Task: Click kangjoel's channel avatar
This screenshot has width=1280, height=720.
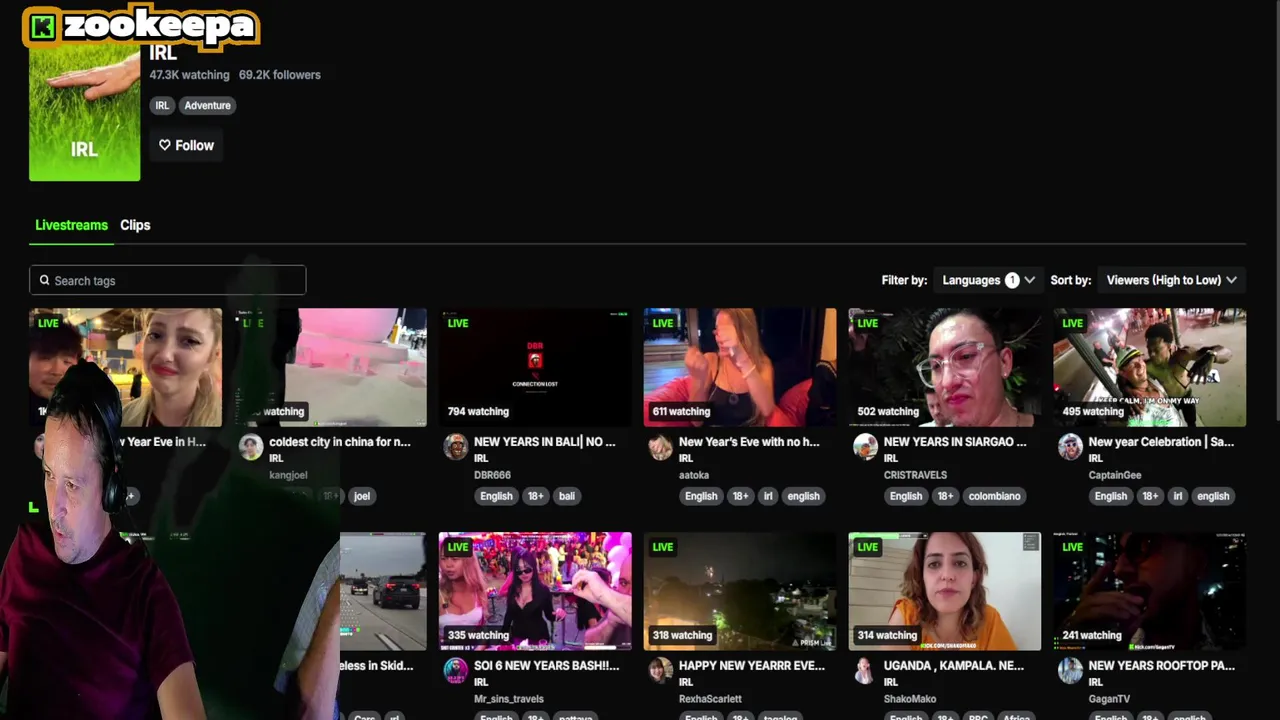Action: point(251,447)
